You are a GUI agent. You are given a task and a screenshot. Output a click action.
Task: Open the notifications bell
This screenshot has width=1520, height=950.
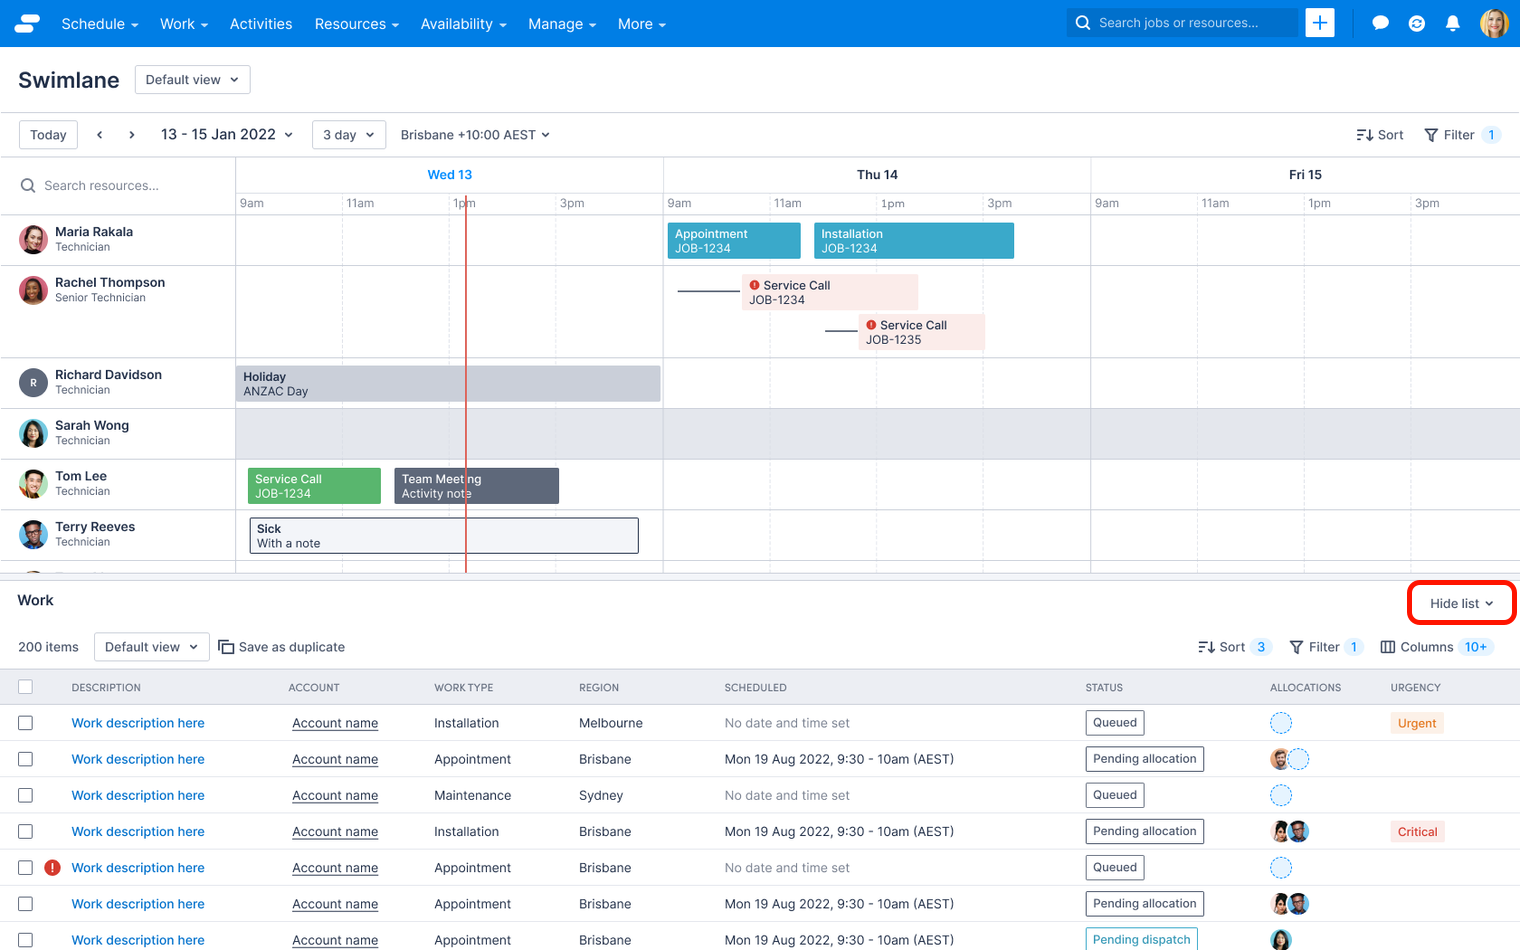pos(1453,22)
